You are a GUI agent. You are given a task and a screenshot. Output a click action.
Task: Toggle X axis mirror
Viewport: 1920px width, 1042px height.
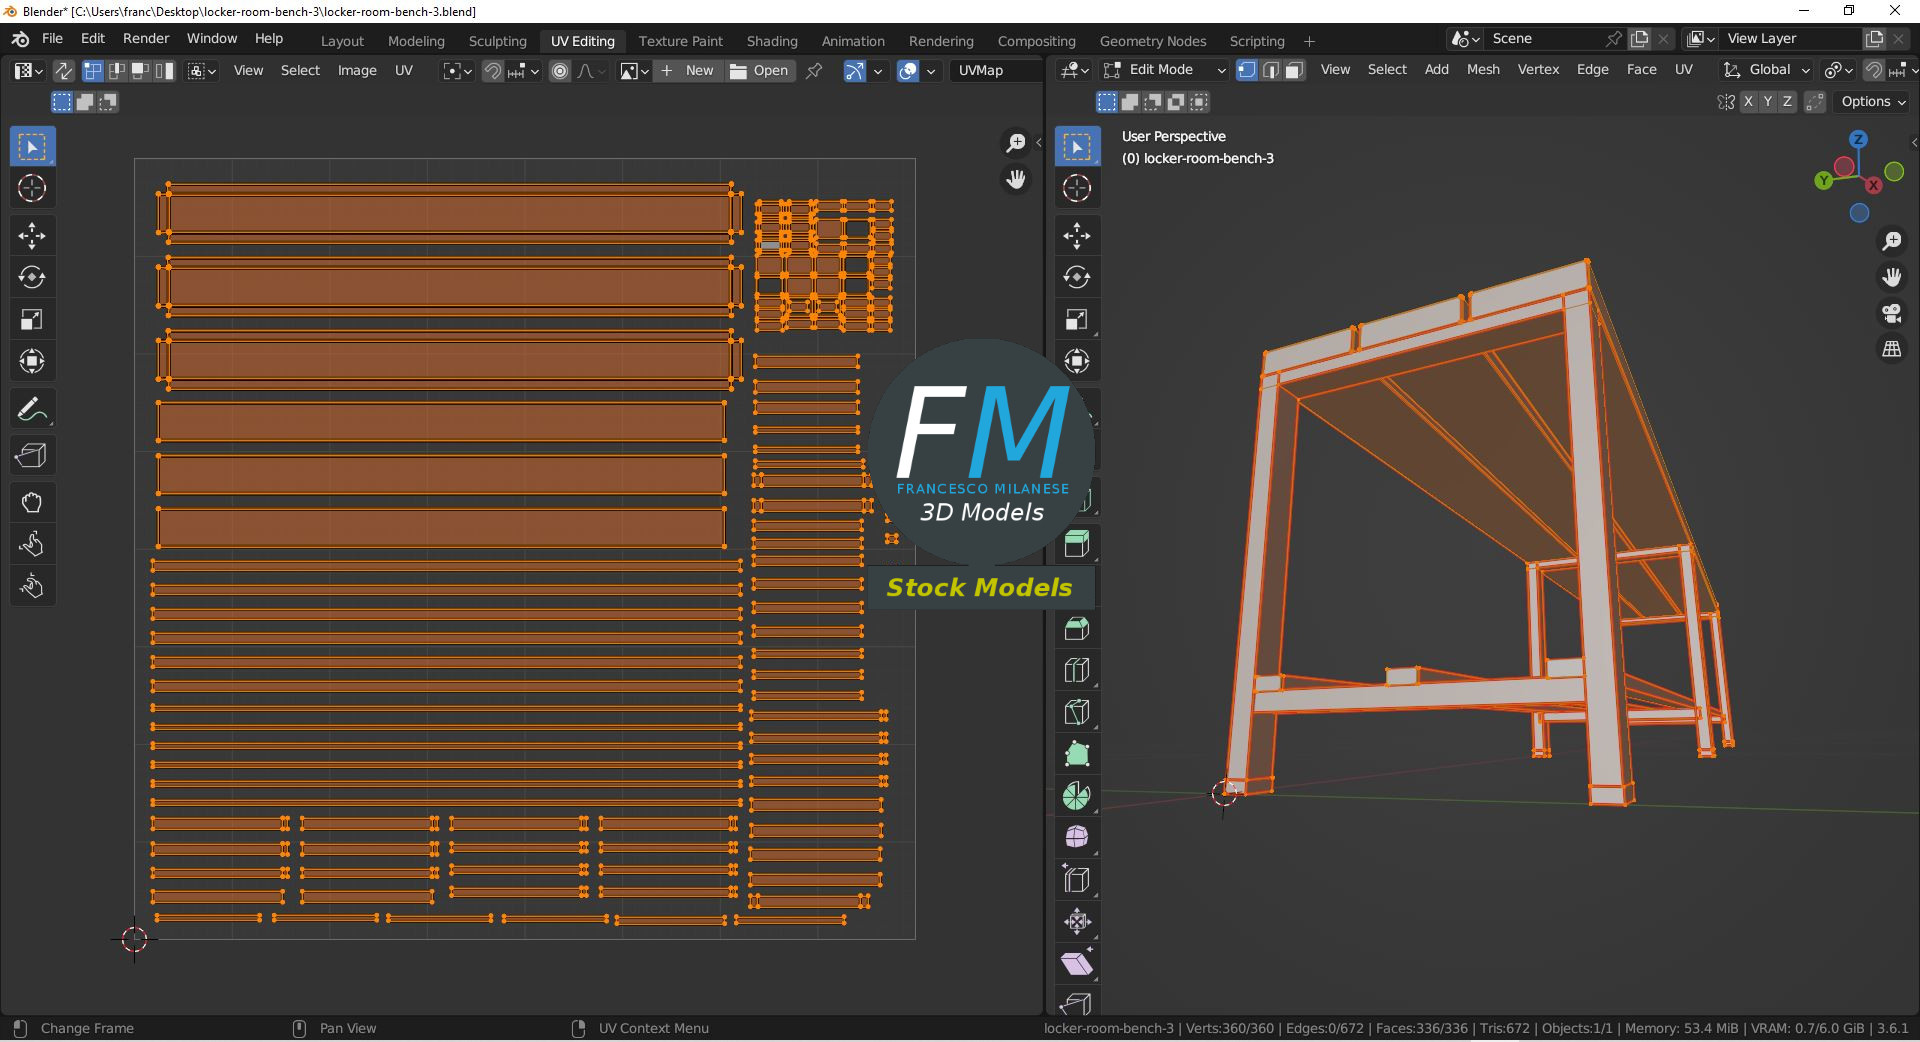pyautogui.click(x=1748, y=102)
